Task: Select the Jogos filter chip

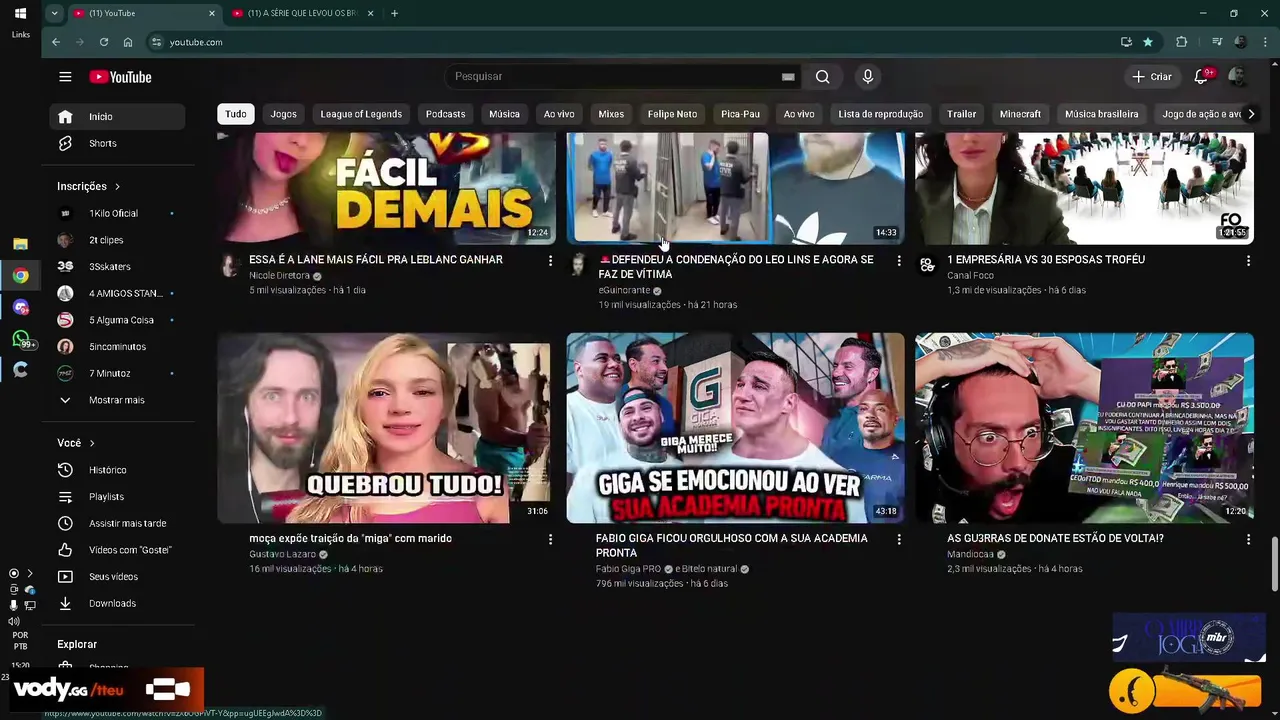Action: coord(284,114)
